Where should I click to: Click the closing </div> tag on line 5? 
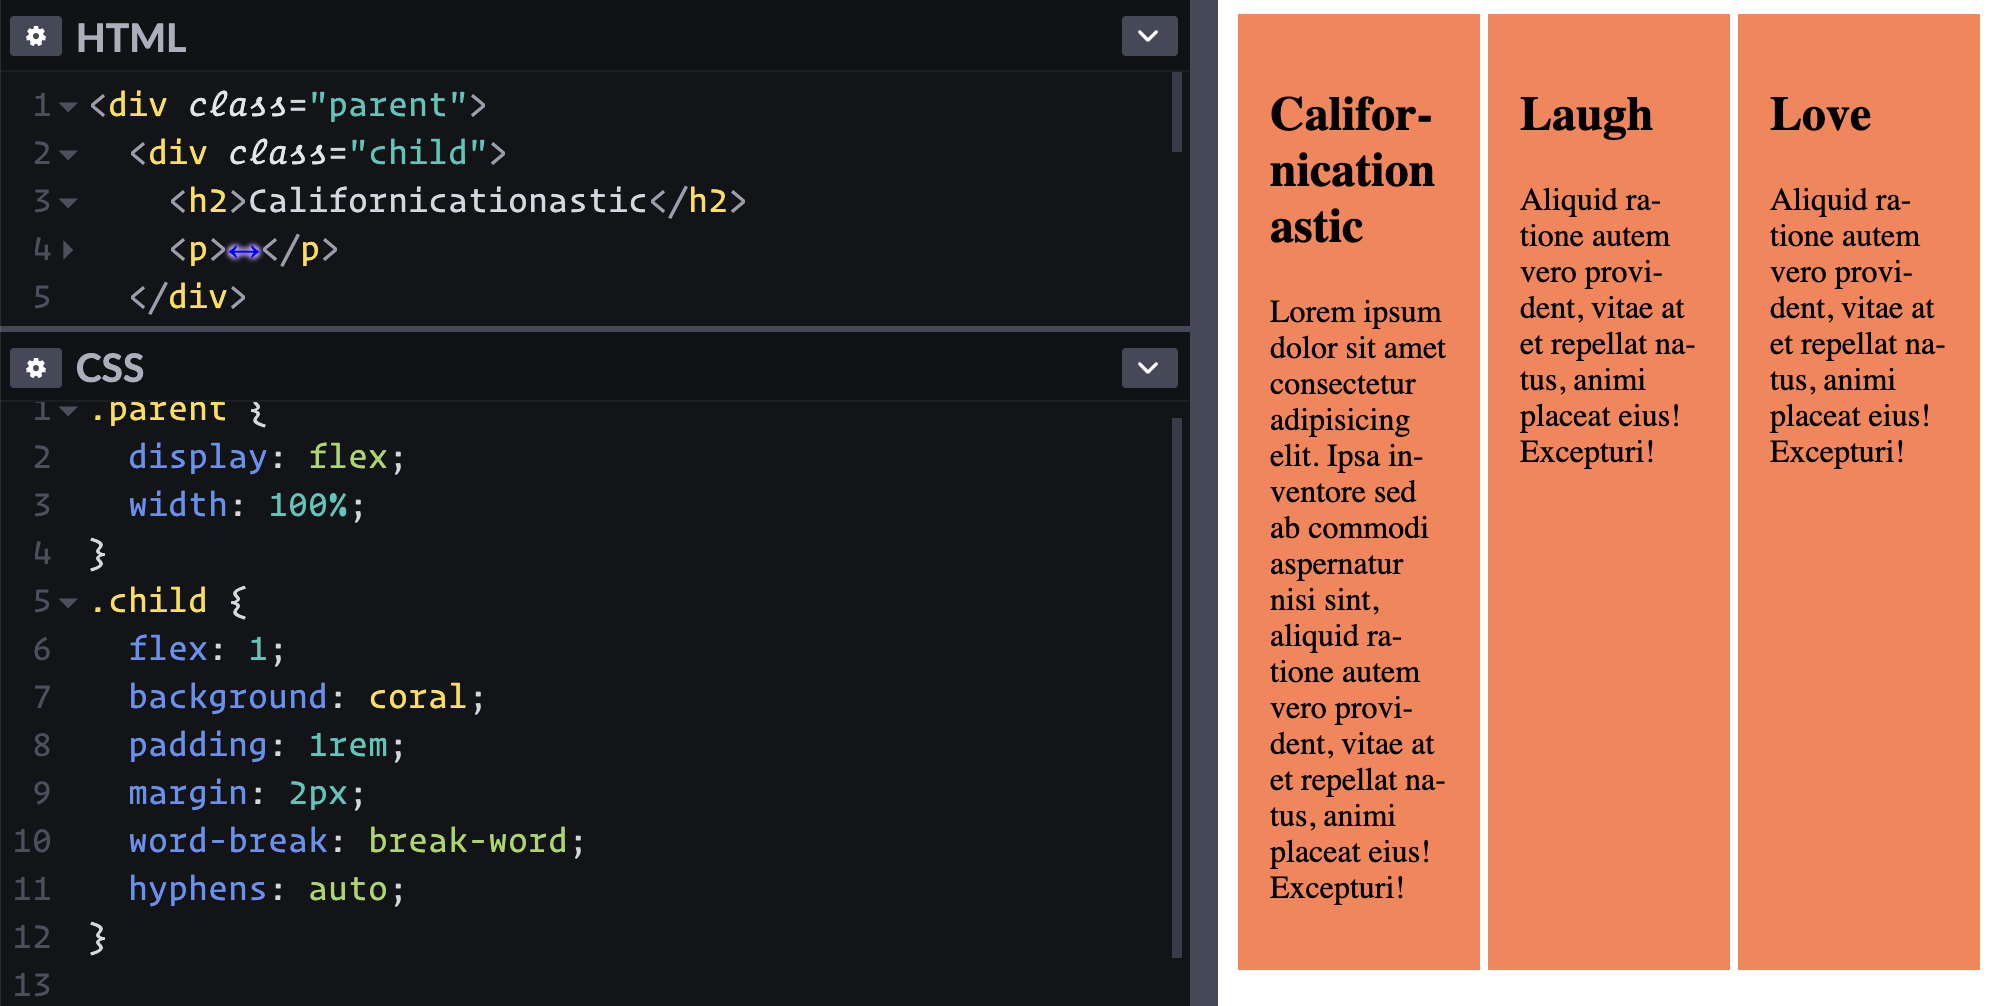188,297
